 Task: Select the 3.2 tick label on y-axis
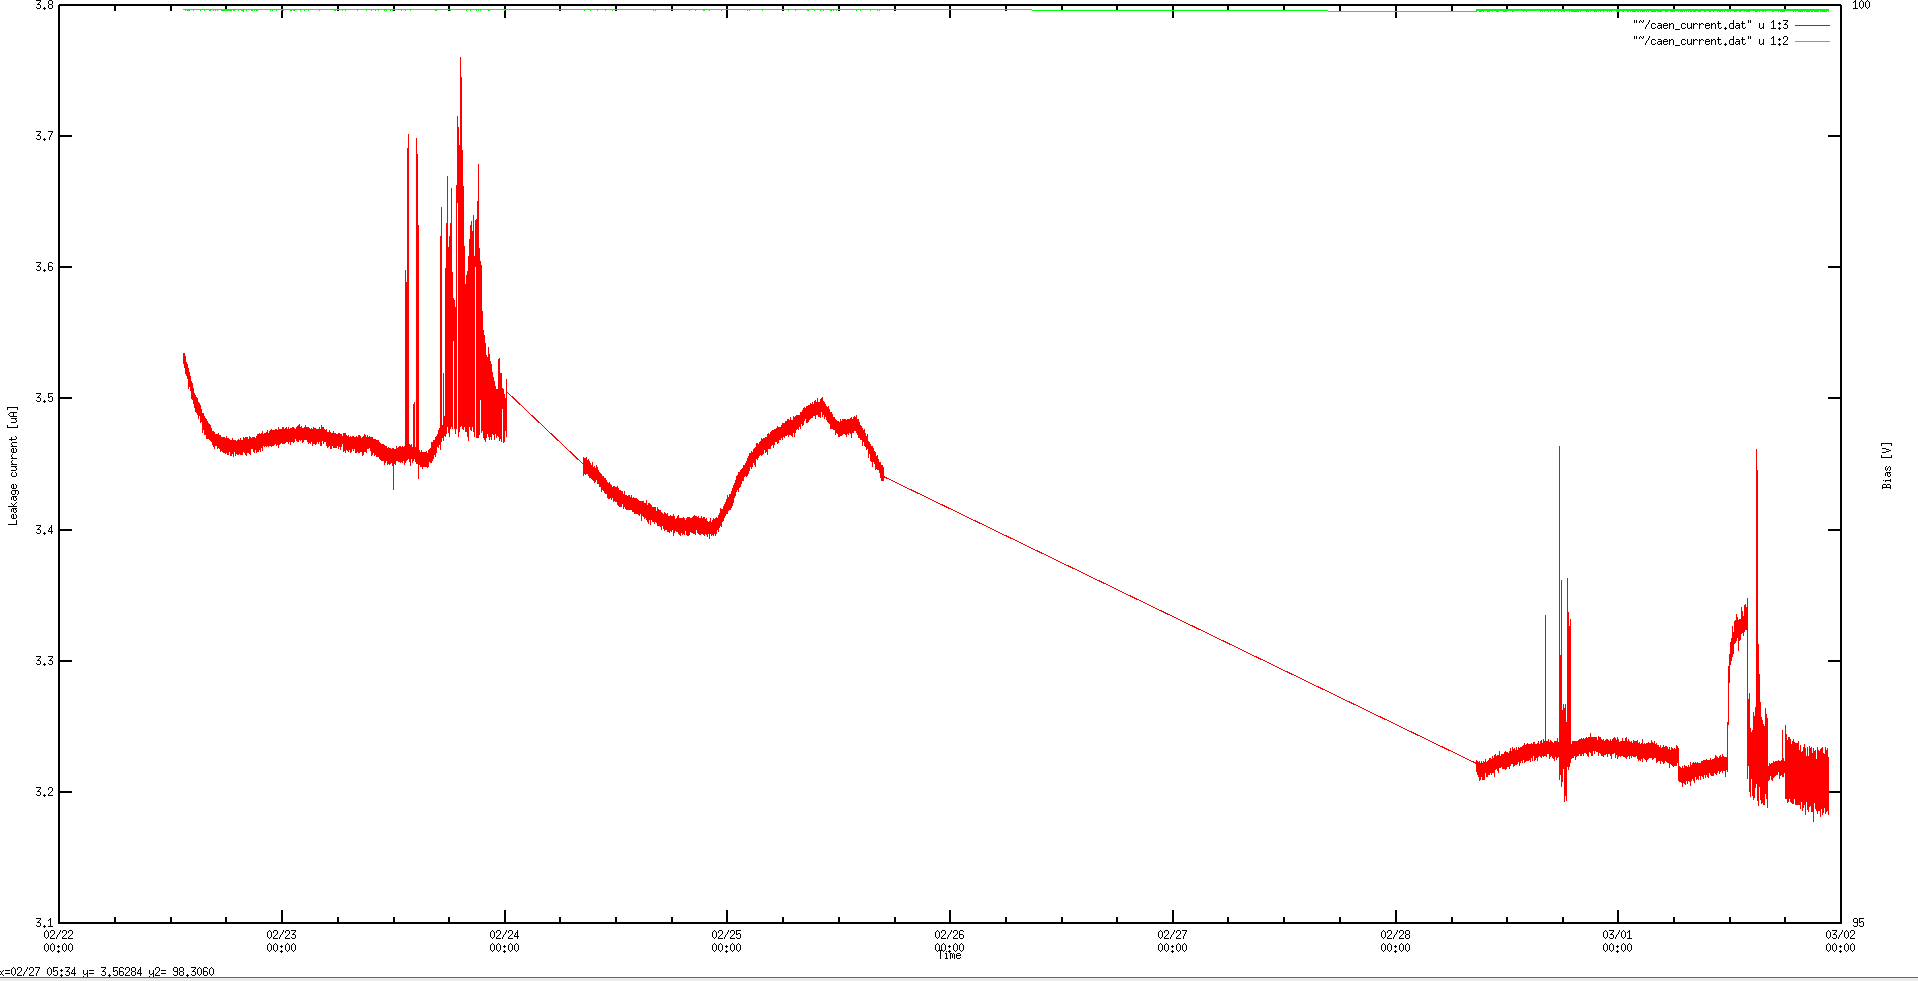click(45, 792)
